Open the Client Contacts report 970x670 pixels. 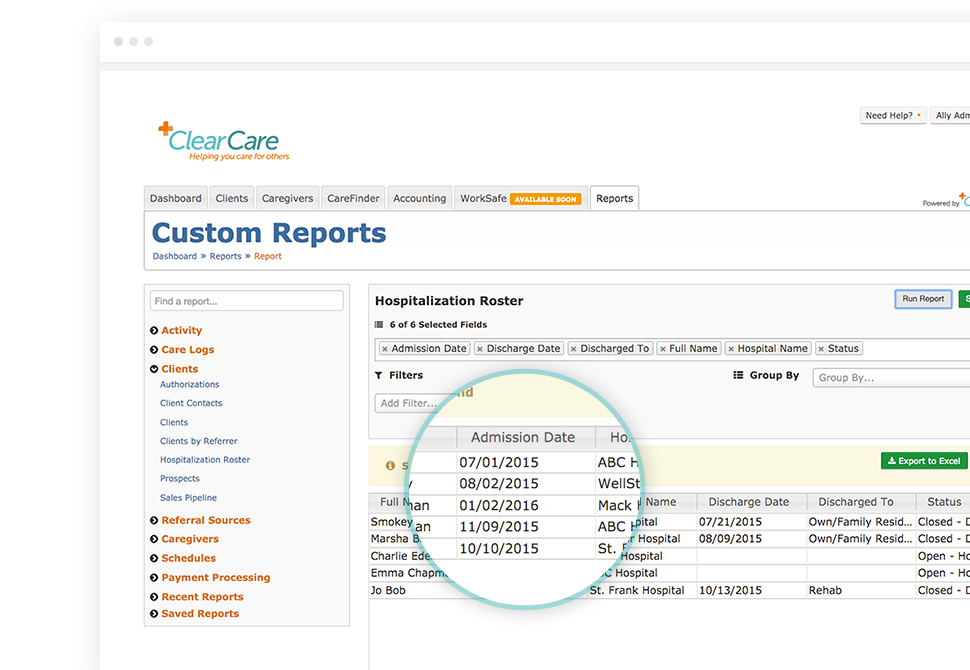(191, 403)
